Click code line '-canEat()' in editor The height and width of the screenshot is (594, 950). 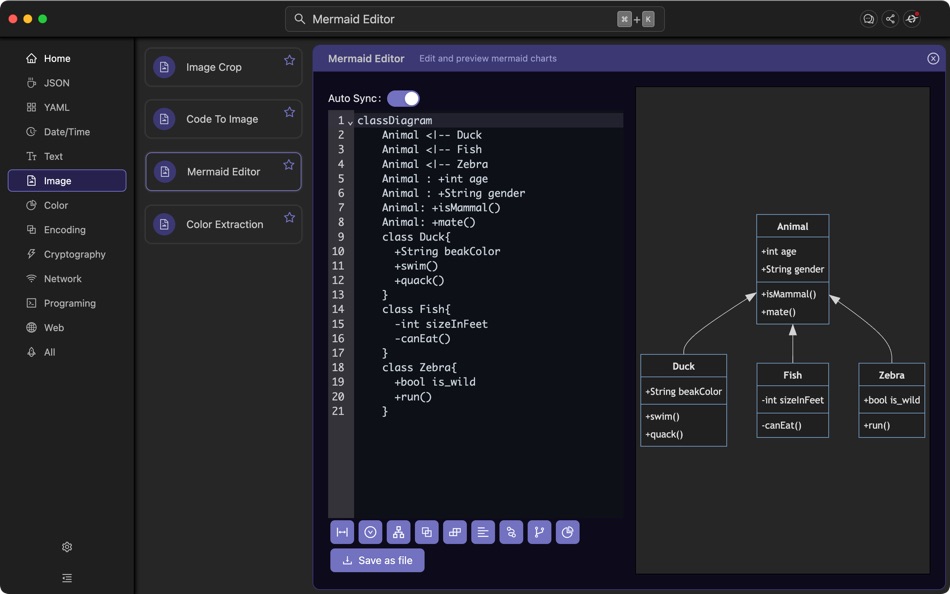[x=422, y=338]
